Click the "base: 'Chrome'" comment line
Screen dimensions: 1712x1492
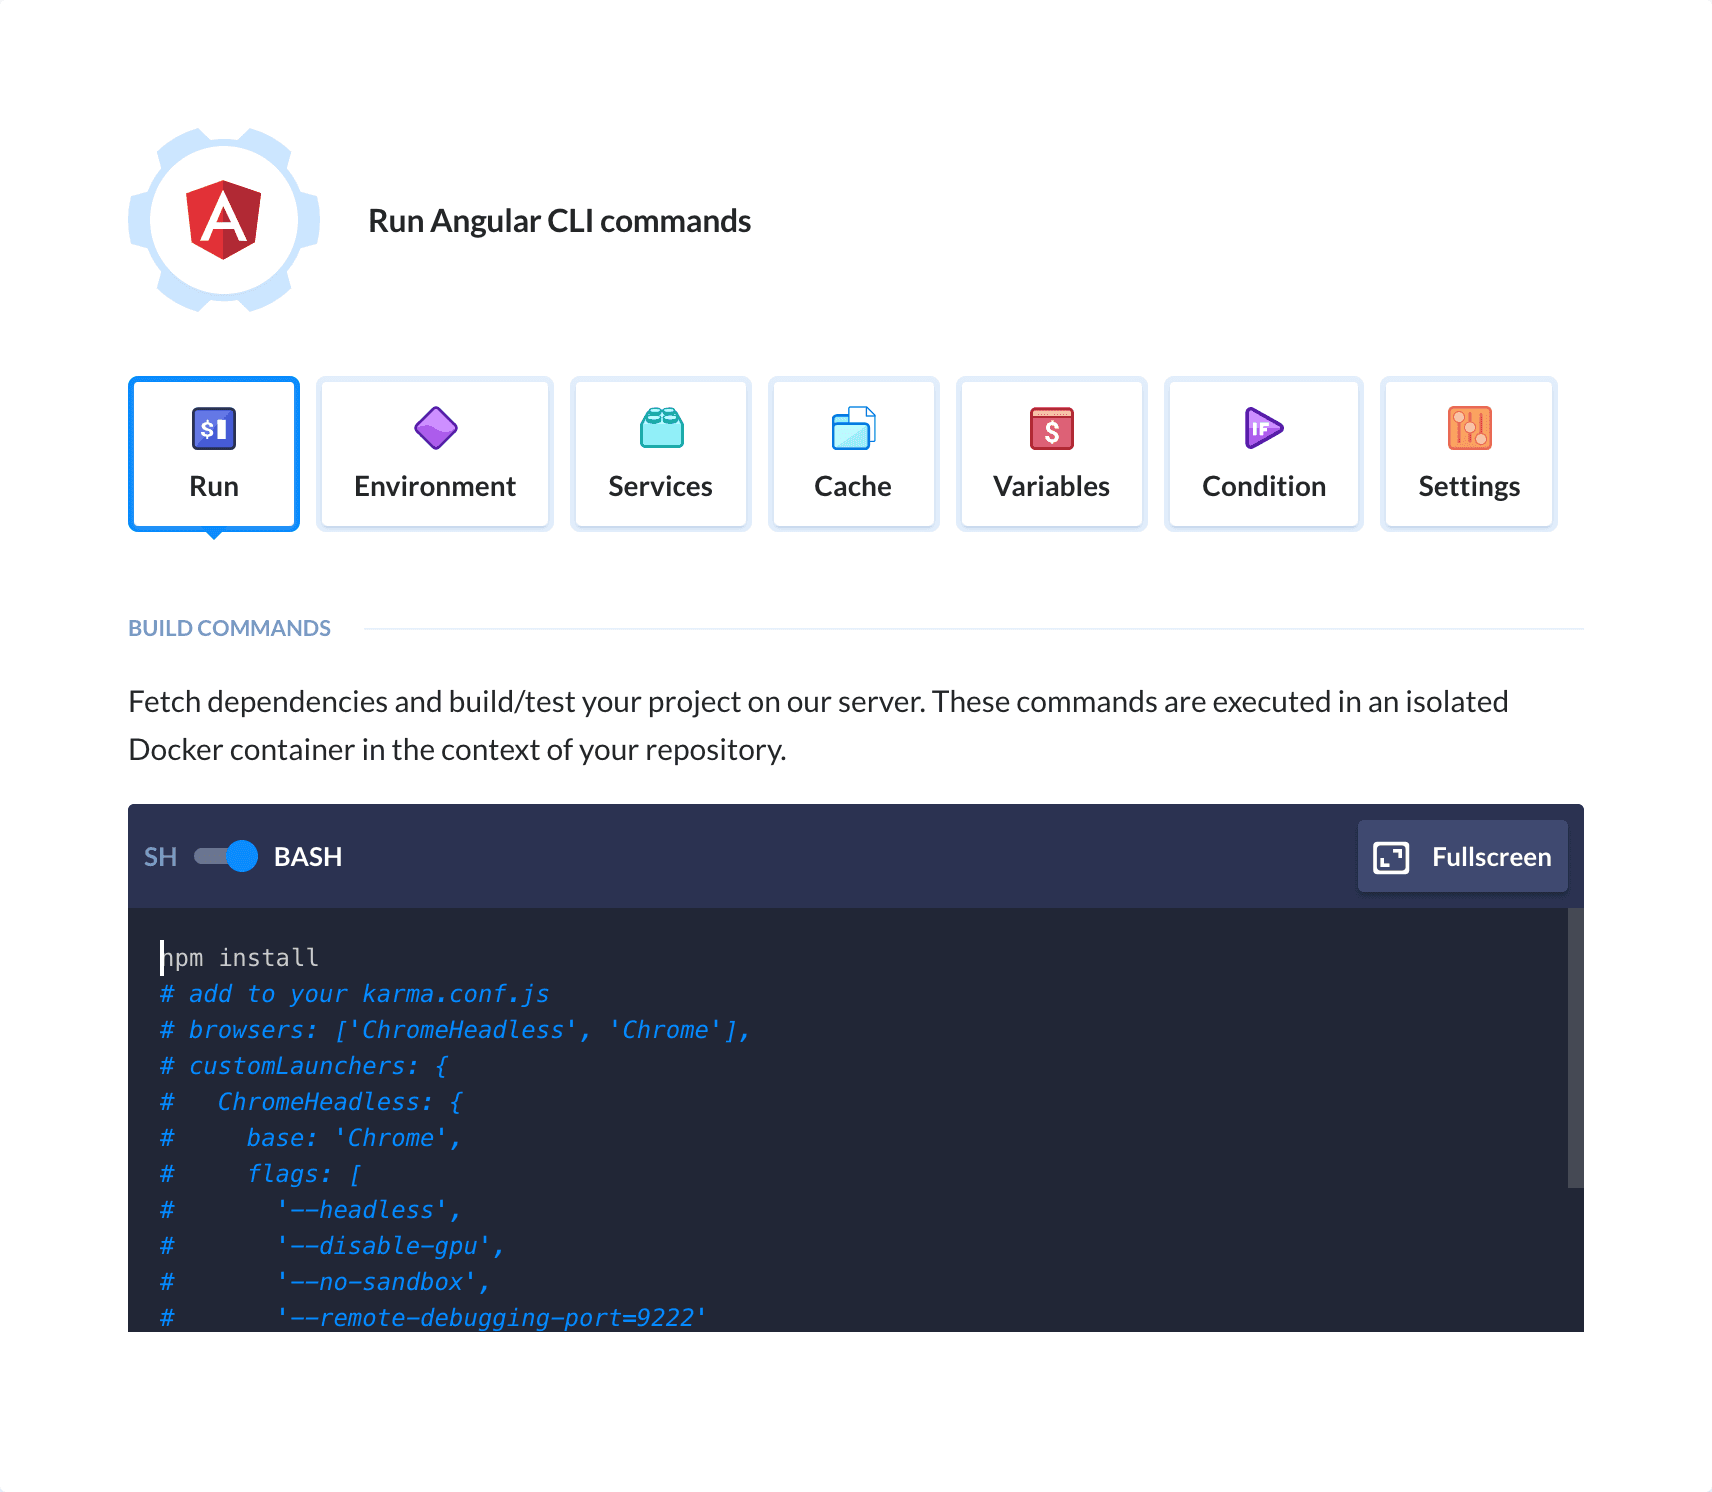[x=312, y=1138]
